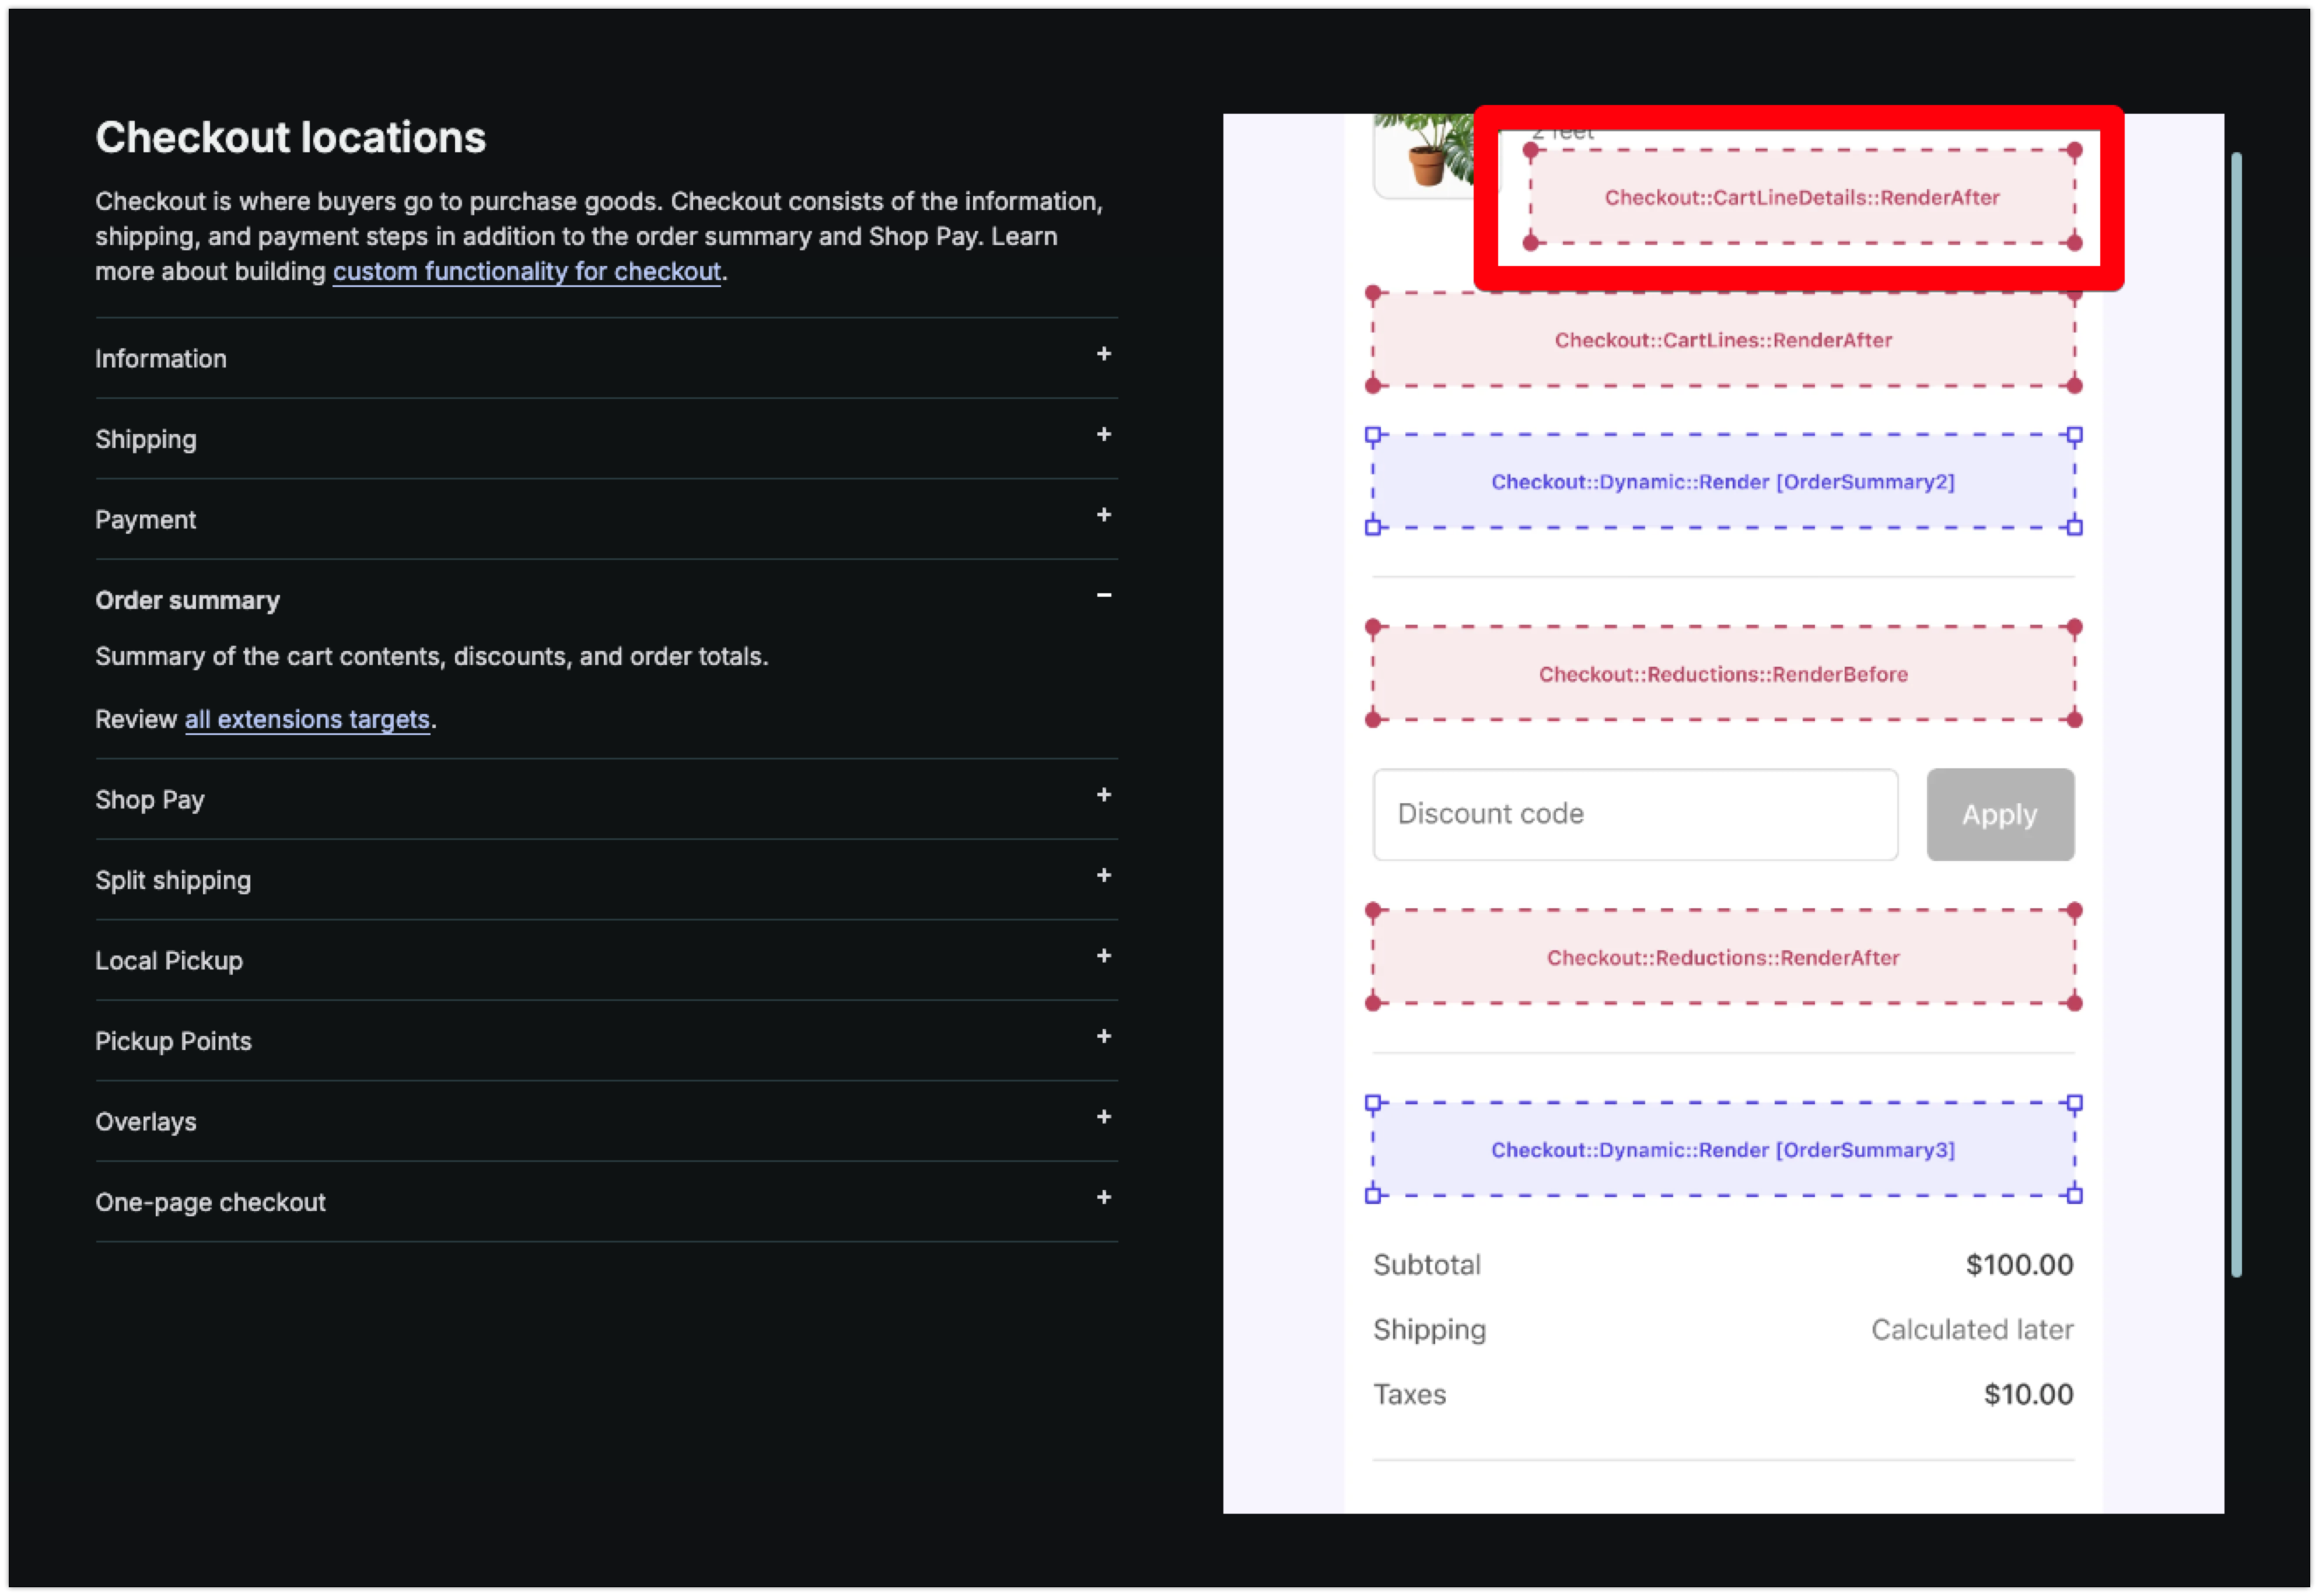Open the Shop Pay accordion label

150,800
